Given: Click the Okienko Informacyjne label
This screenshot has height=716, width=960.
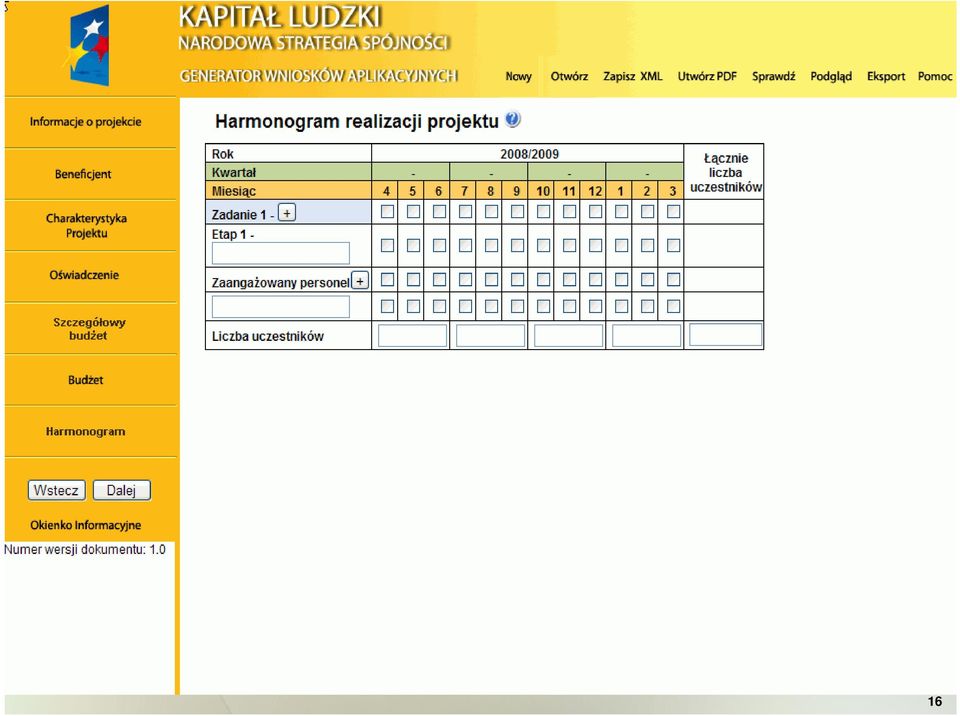Looking at the screenshot, I should (86, 525).
